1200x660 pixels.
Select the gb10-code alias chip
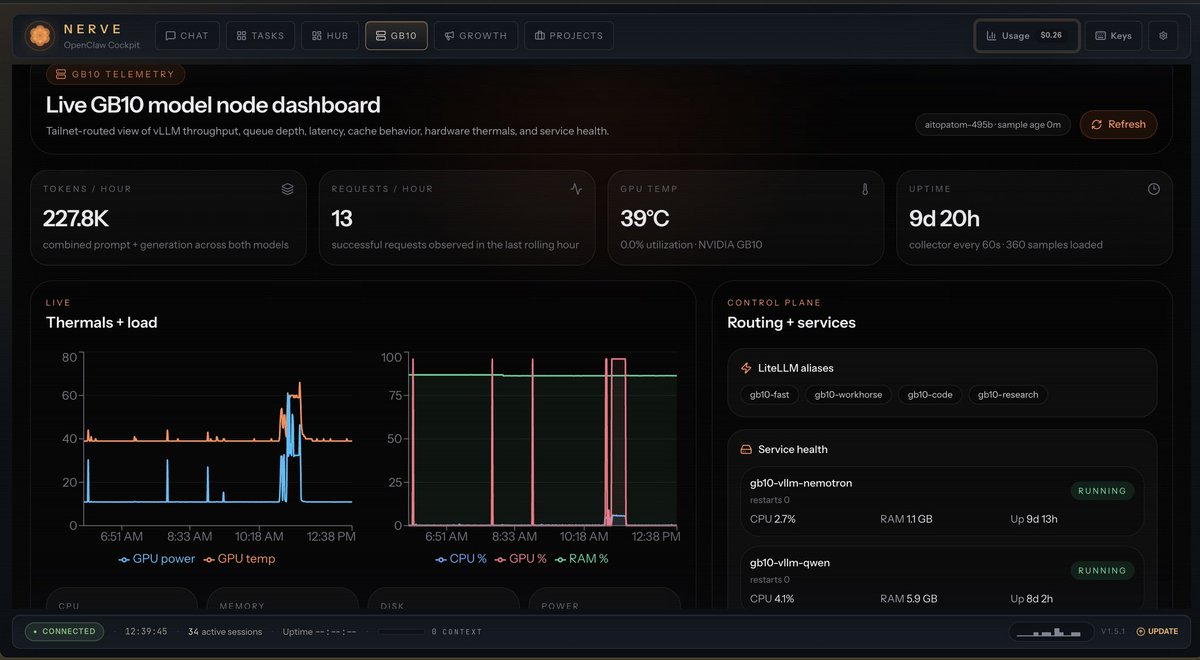[930, 394]
